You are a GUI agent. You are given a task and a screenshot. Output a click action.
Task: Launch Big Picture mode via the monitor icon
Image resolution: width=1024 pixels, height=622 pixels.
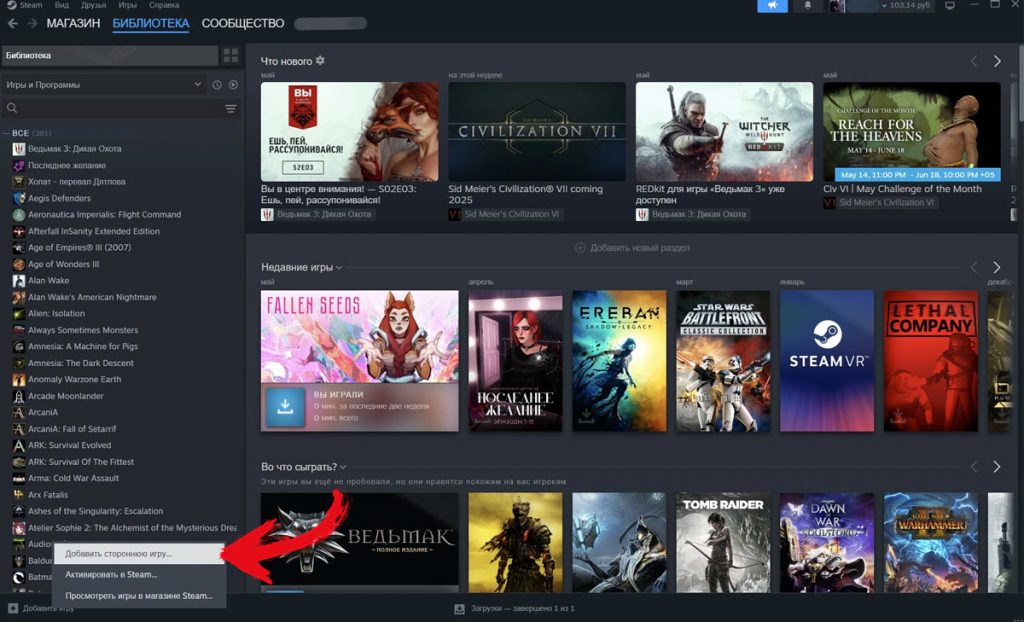(x=950, y=5)
